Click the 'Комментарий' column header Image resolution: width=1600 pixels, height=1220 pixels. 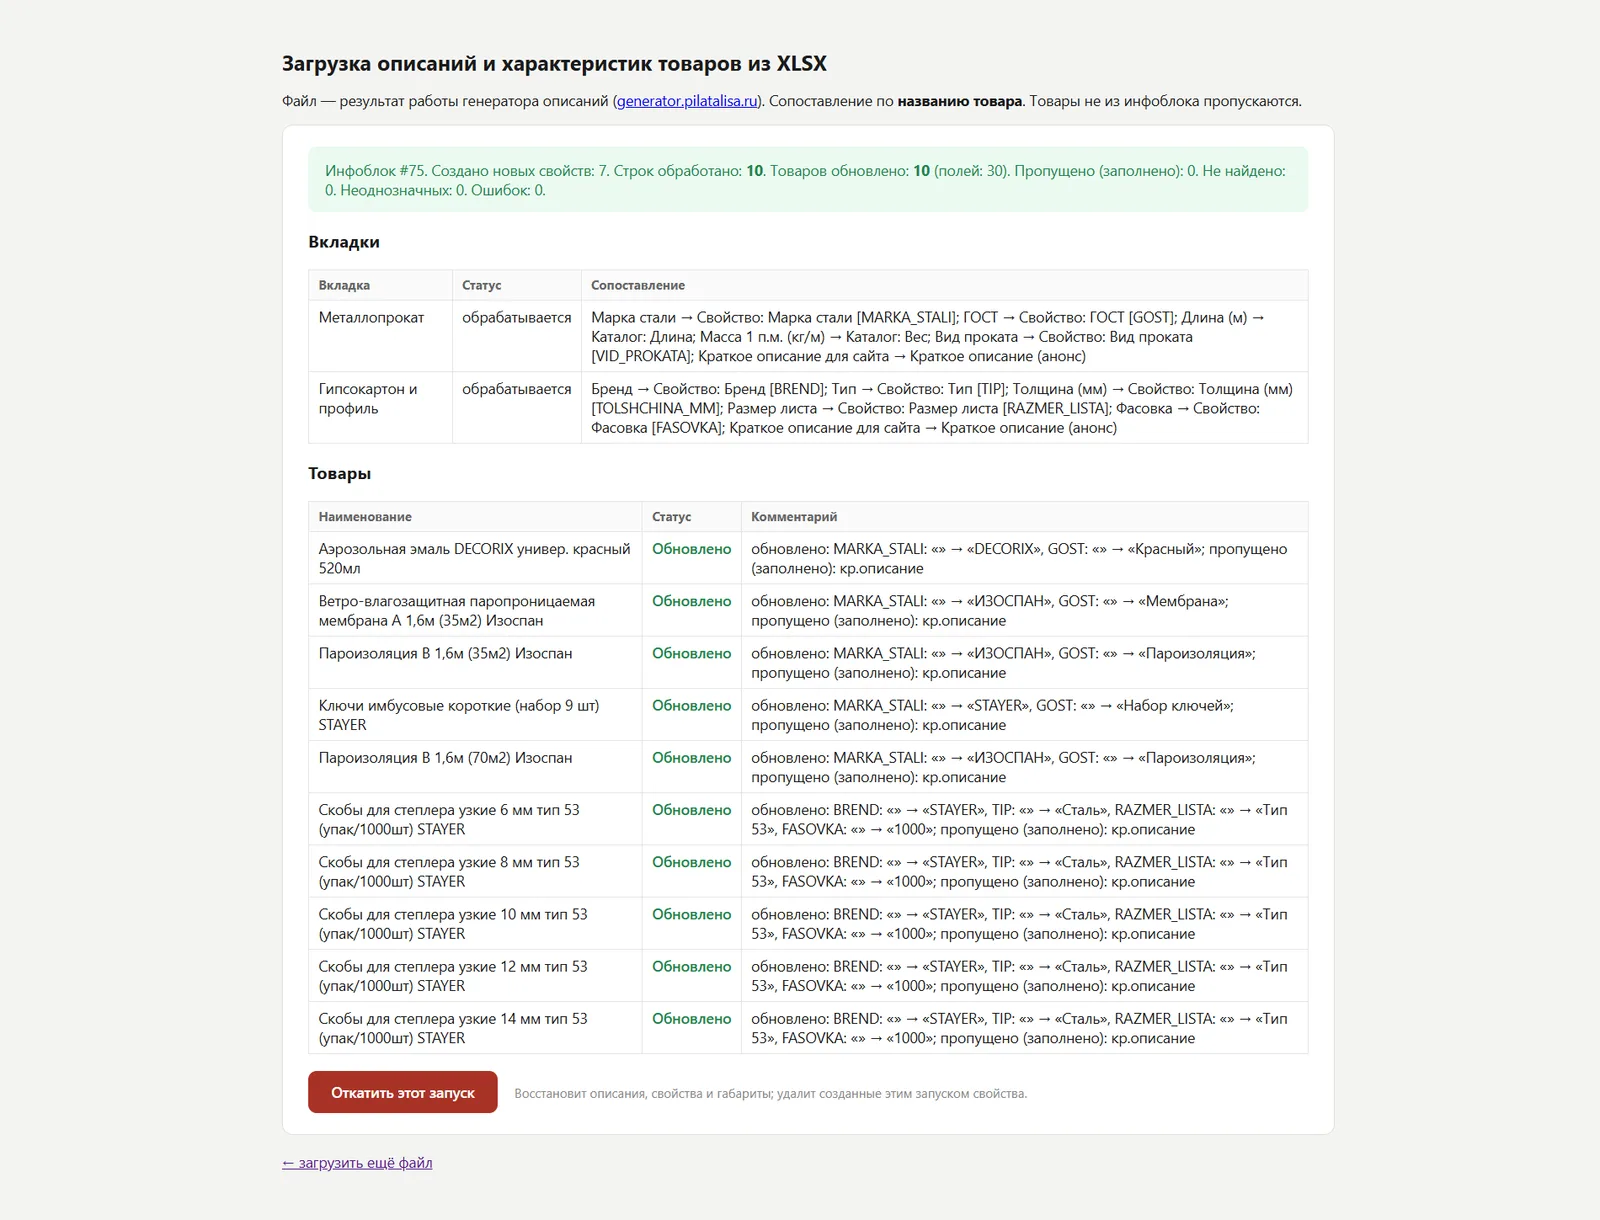tap(795, 517)
